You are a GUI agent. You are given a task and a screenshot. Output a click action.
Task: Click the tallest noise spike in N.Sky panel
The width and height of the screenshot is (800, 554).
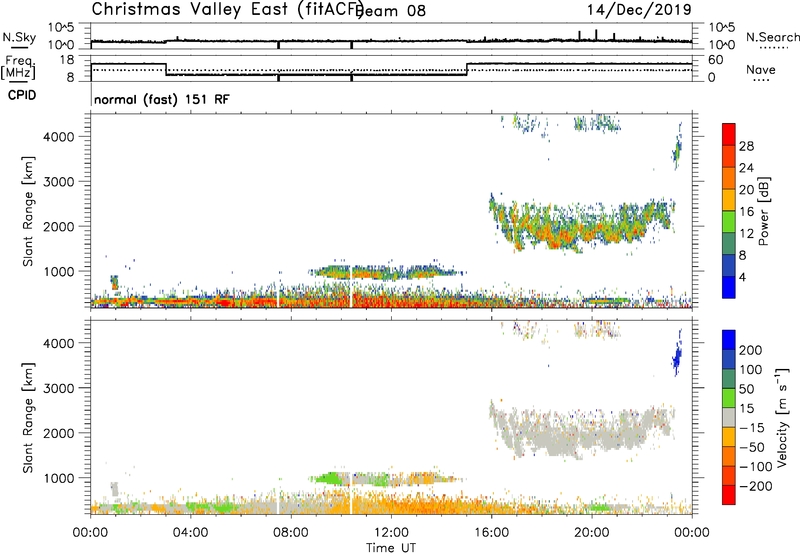(596, 35)
